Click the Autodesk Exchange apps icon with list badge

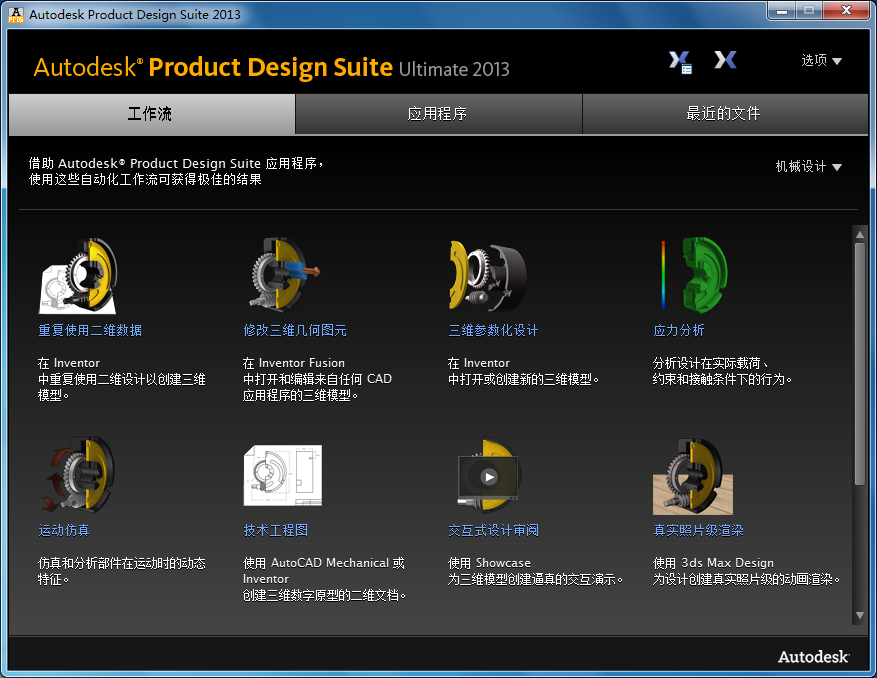click(680, 61)
